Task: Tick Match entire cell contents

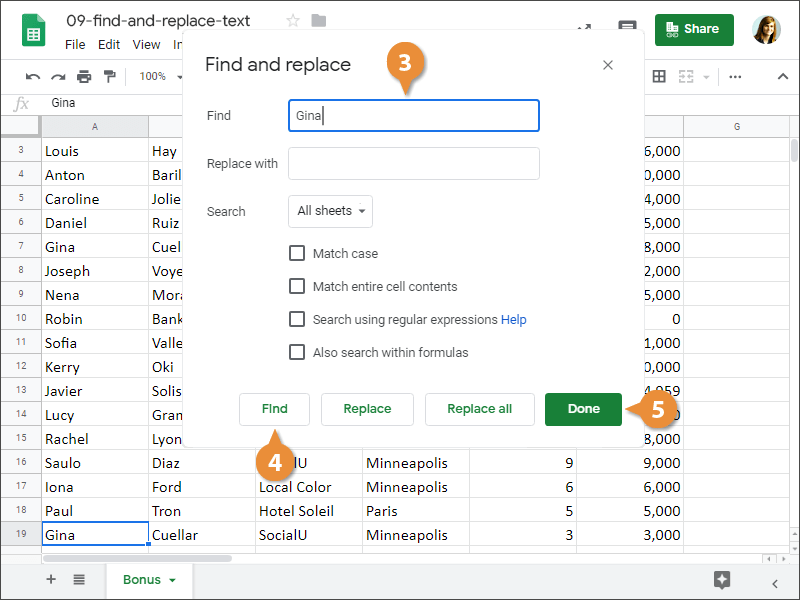Action: 297,287
